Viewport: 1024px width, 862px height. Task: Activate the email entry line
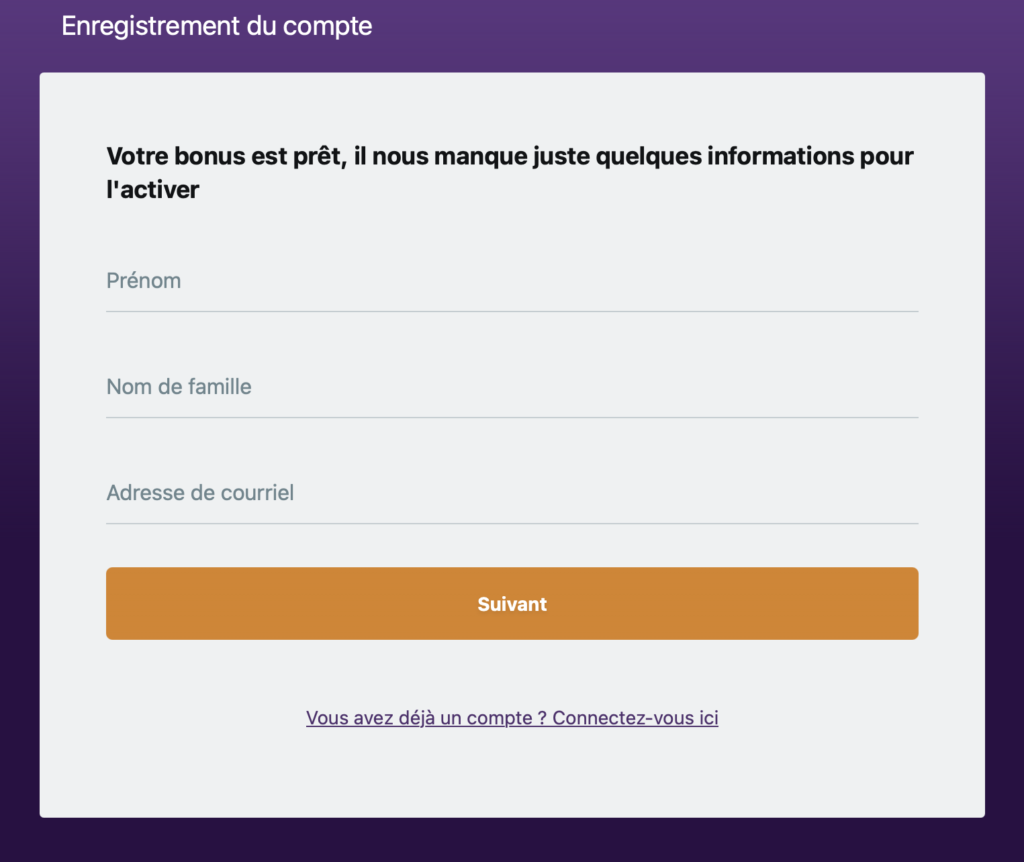512,493
